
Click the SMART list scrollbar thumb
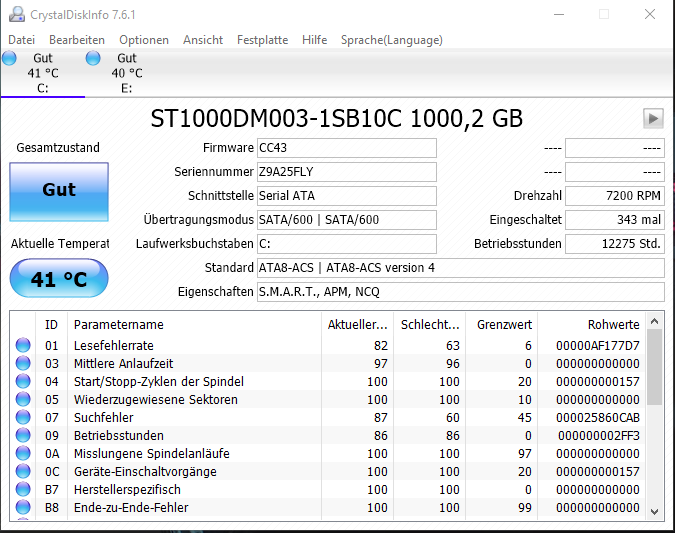pos(655,367)
